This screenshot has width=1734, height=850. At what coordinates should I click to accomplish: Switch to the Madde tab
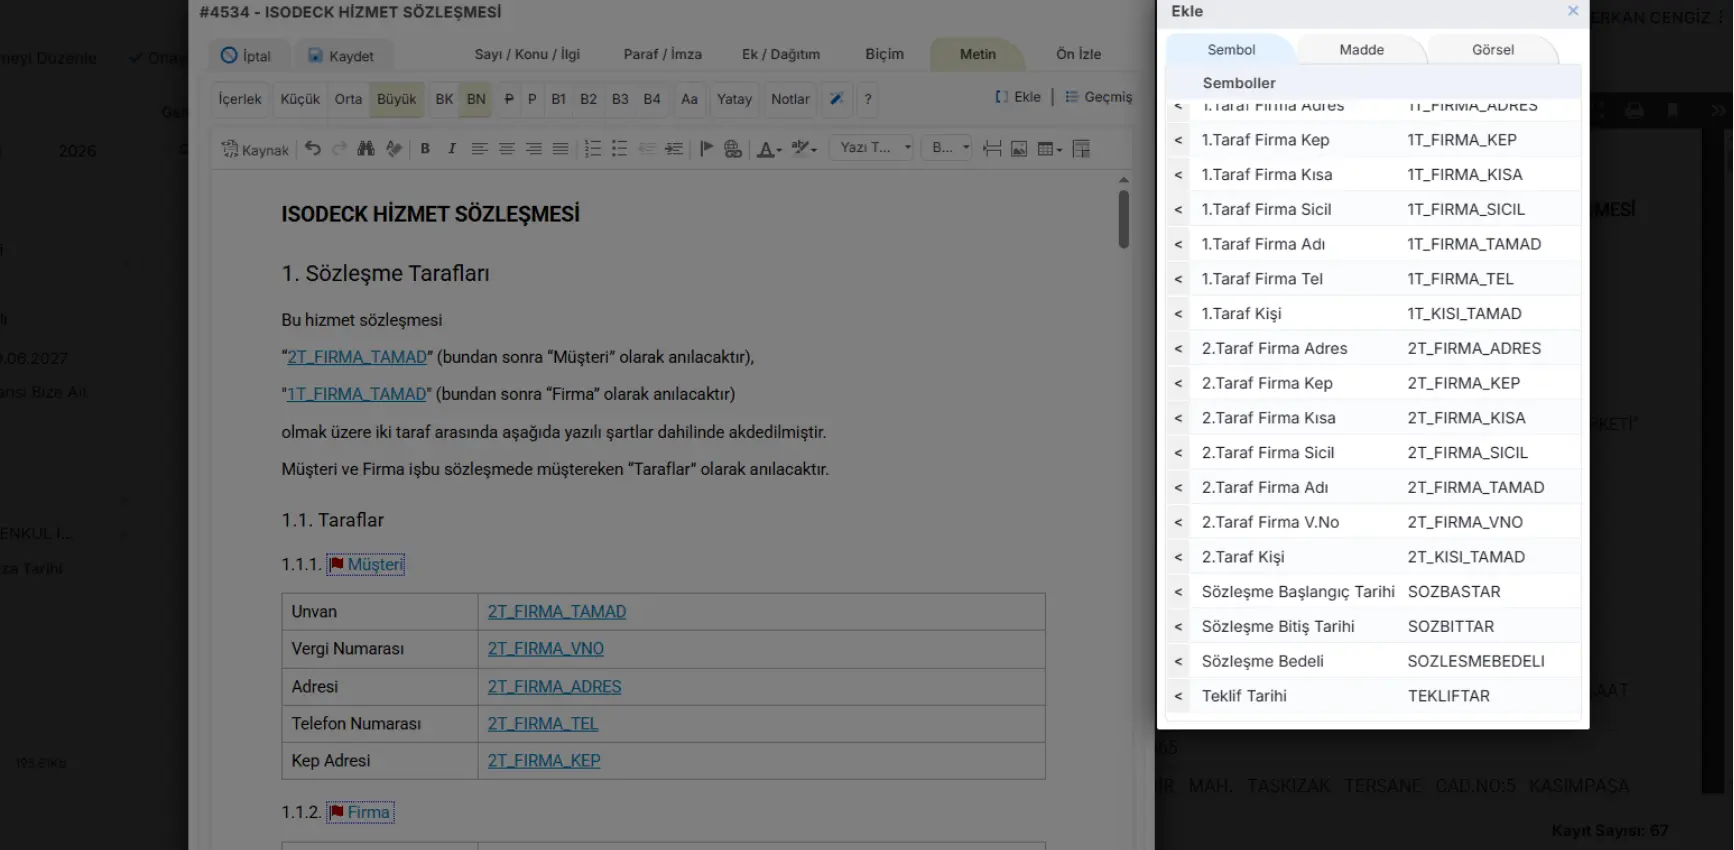pos(1361,50)
